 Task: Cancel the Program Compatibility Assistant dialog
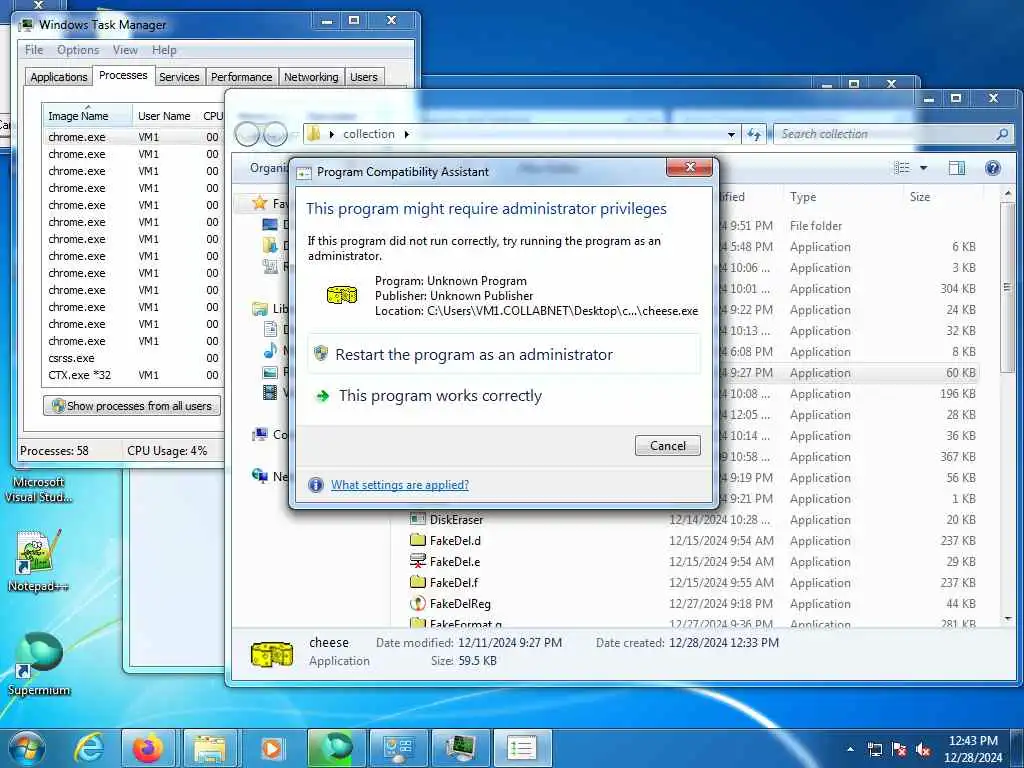click(667, 445)
